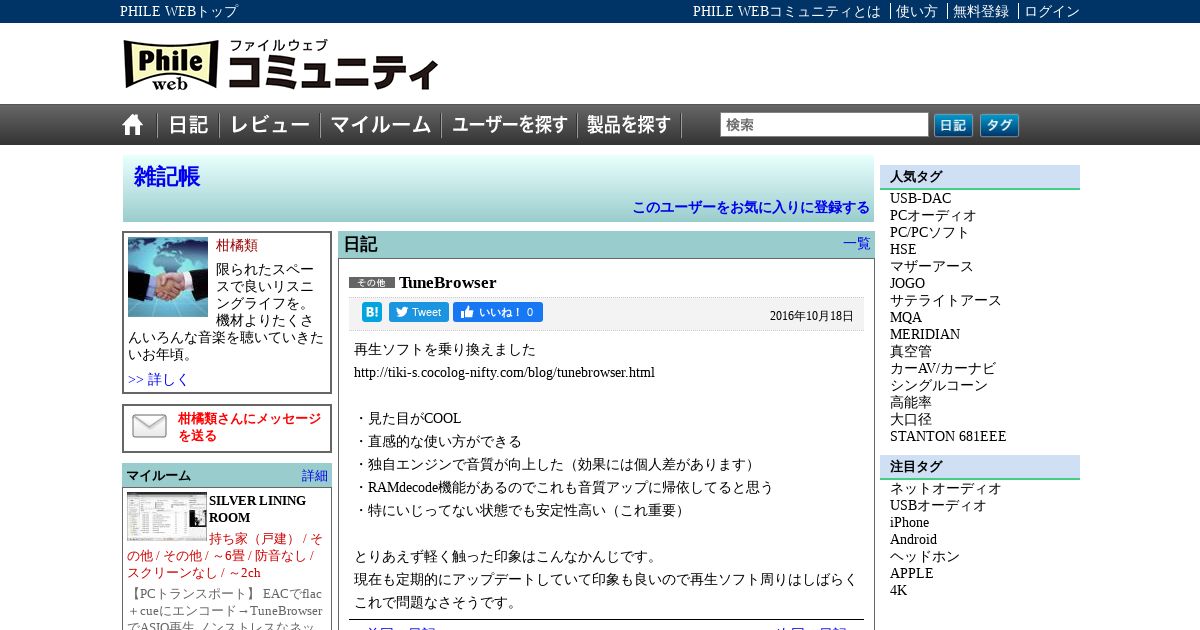
Task: Open the 雑記帳 blog title link
Action: (167, 177)
